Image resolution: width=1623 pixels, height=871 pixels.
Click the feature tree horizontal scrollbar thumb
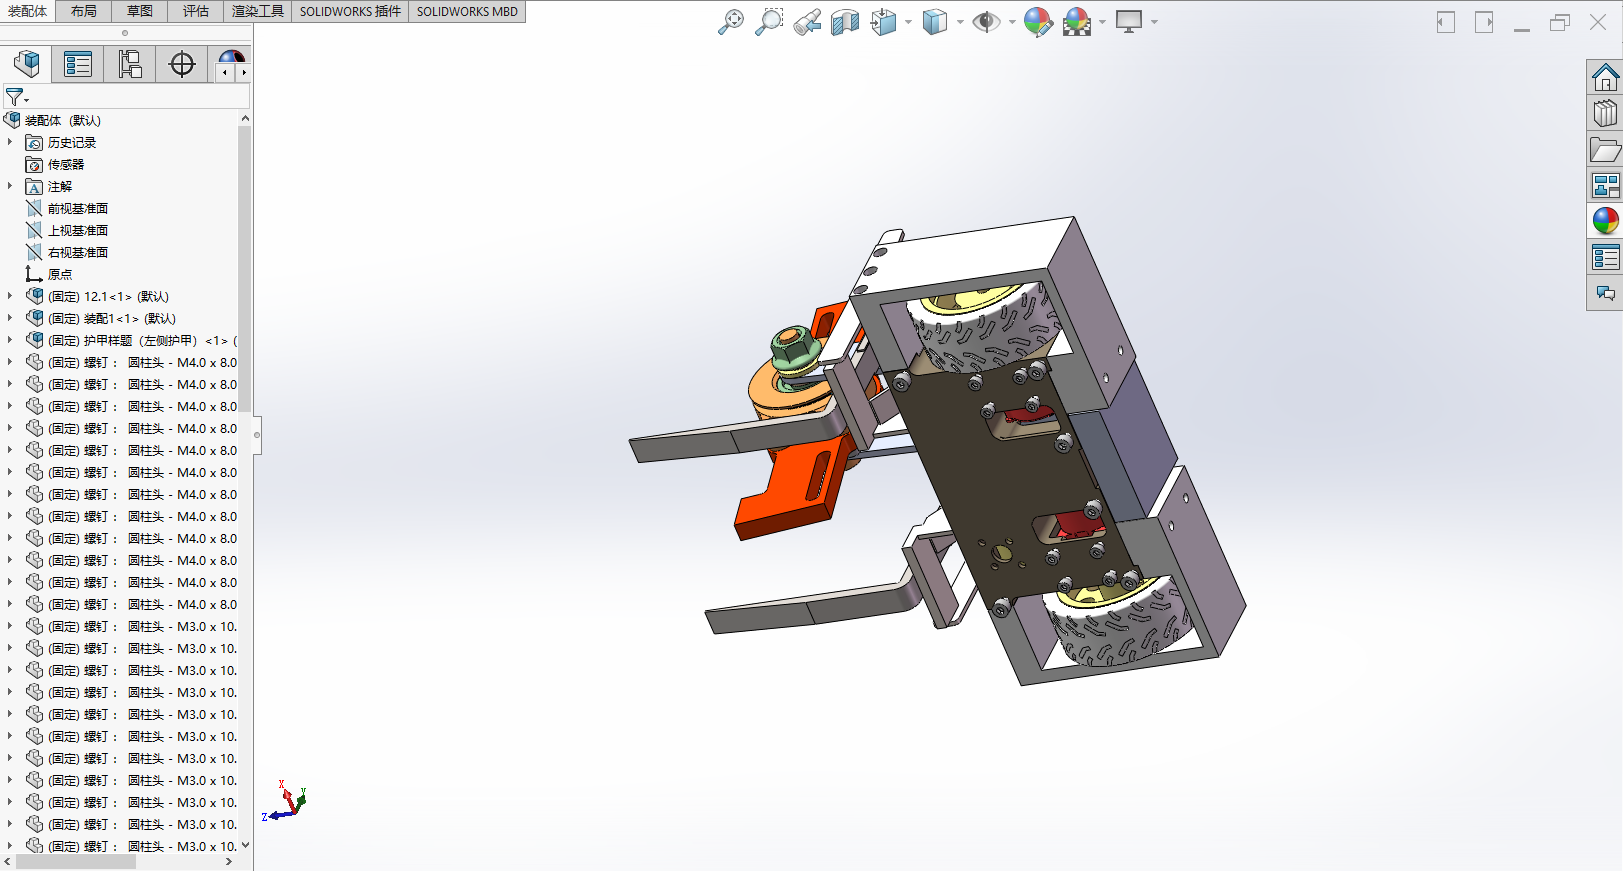(75, 862)
